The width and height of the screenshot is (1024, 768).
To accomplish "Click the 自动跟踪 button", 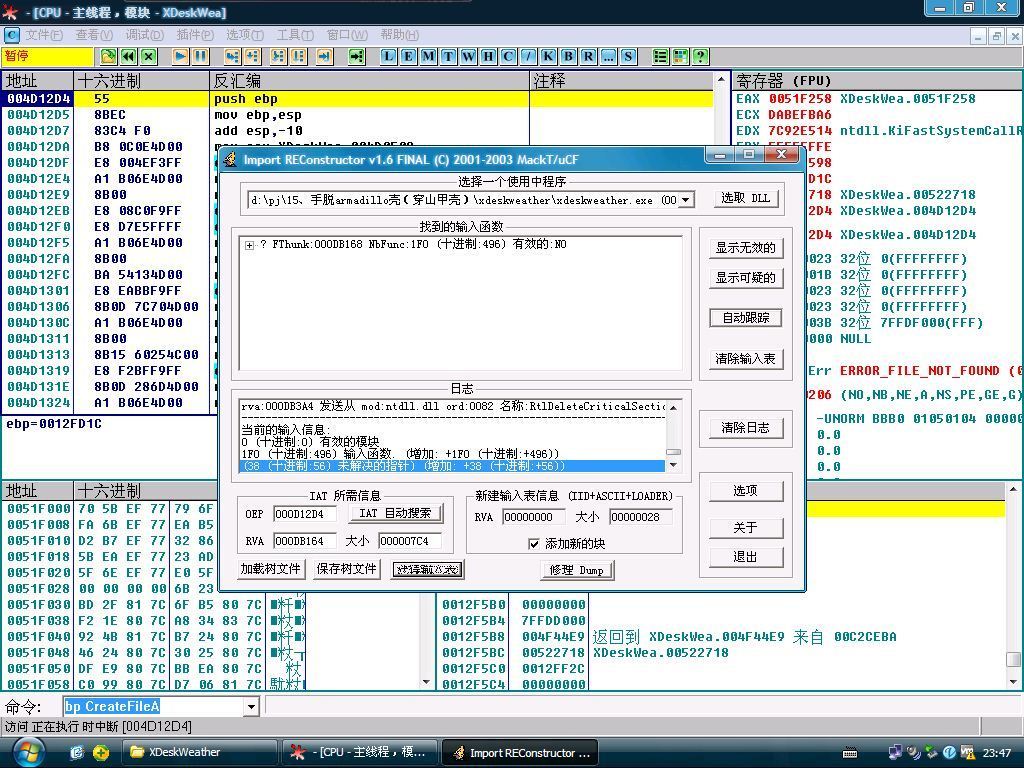I will (745, 318).
